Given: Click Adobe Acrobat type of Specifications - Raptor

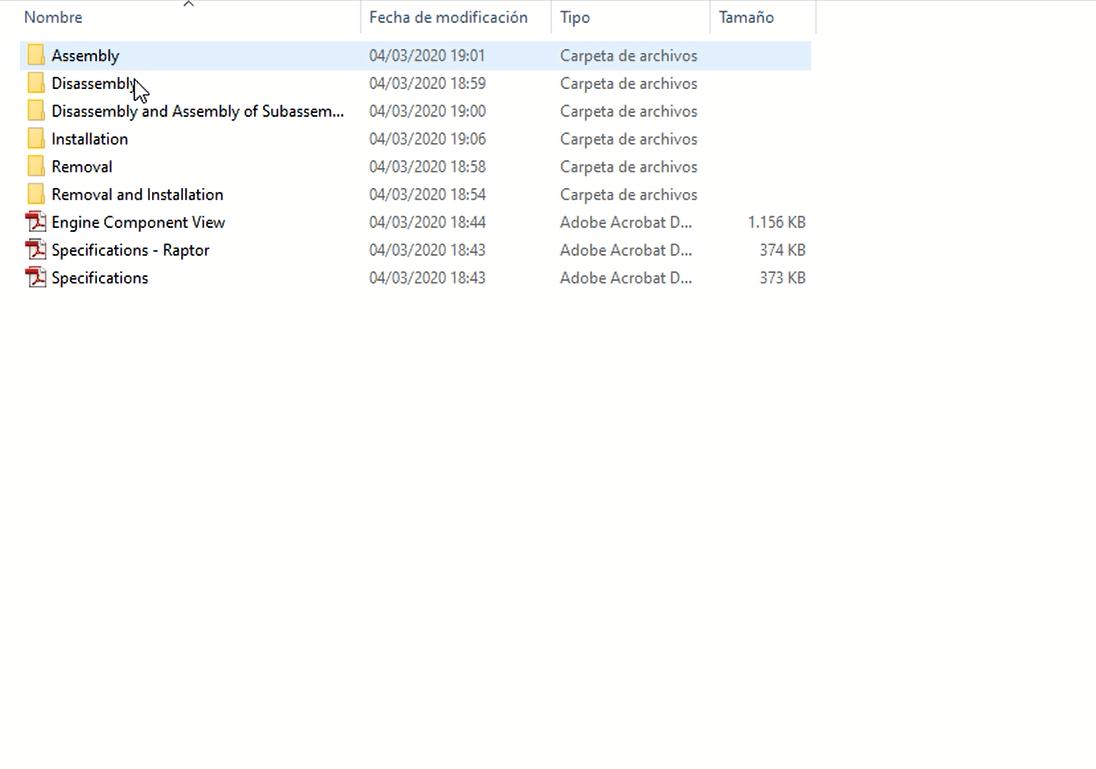Looking at the screenshot, I should (626, 250).
